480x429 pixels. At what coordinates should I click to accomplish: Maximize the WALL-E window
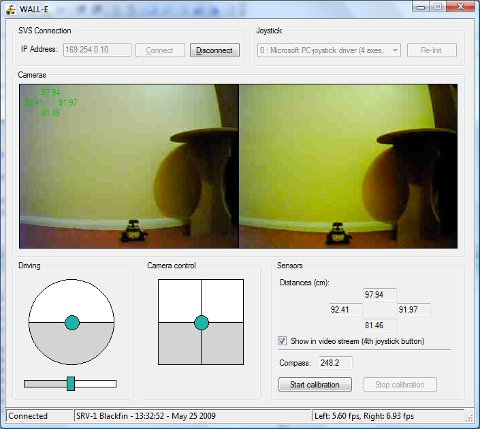(439, 6)
